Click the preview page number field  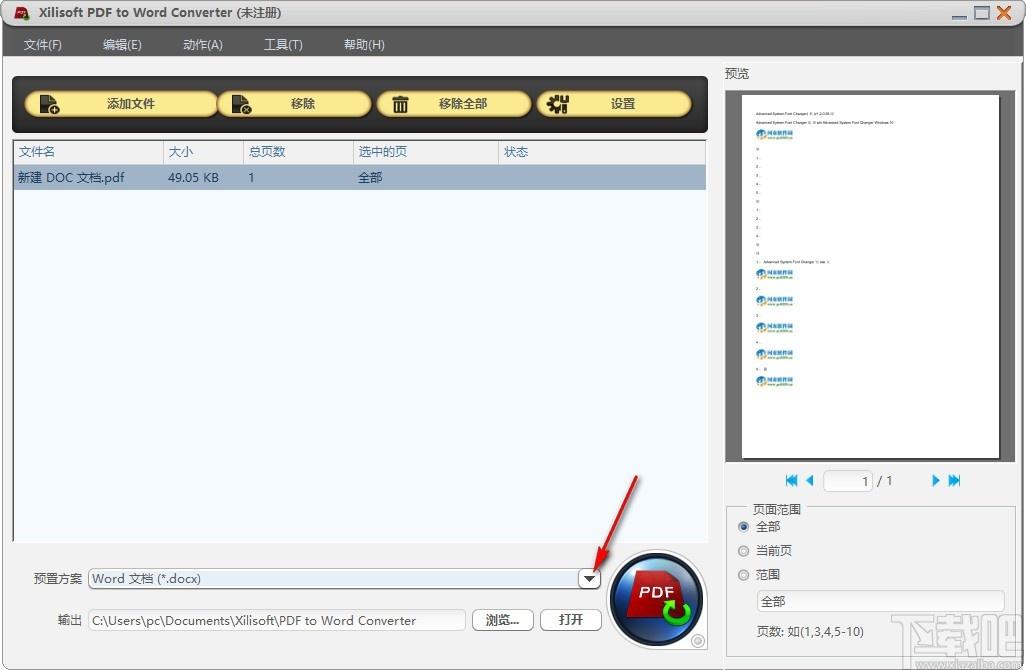pyautogui.click(x=848, y=481)
